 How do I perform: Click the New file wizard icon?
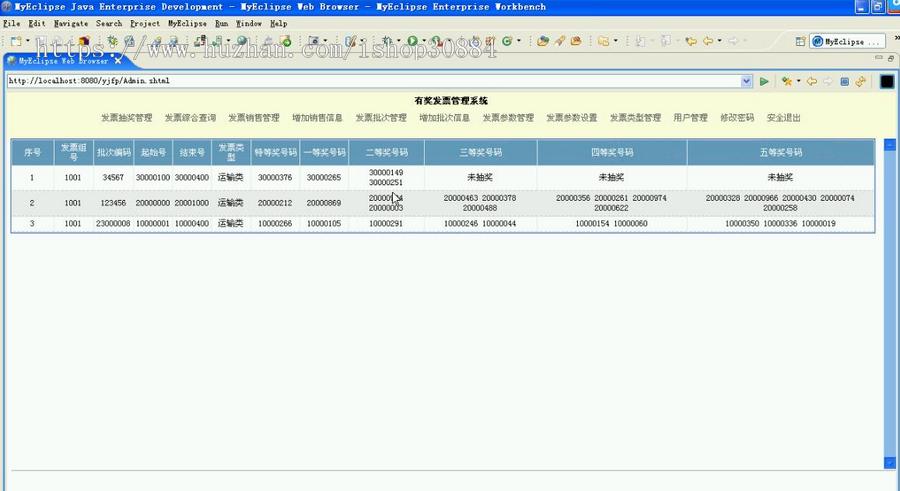(16, 41)
